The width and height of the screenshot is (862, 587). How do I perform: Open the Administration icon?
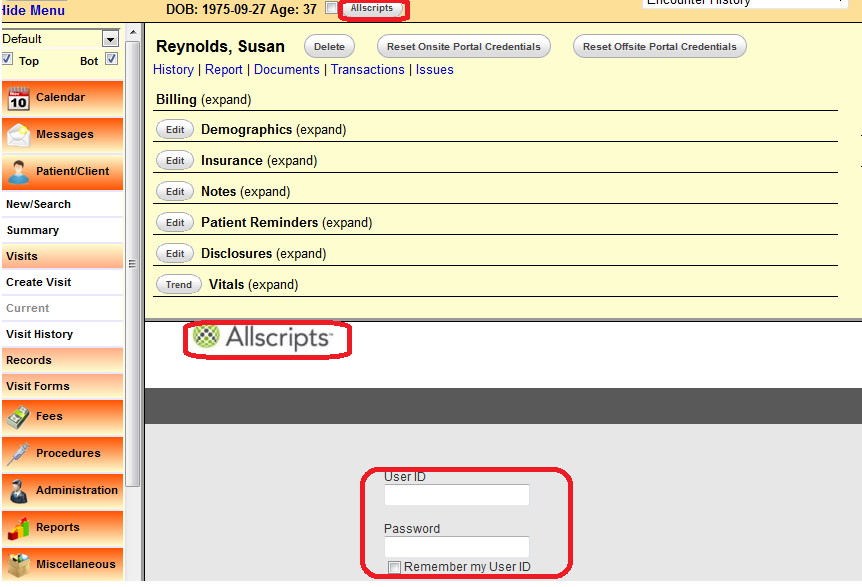[x=18, y=491]
